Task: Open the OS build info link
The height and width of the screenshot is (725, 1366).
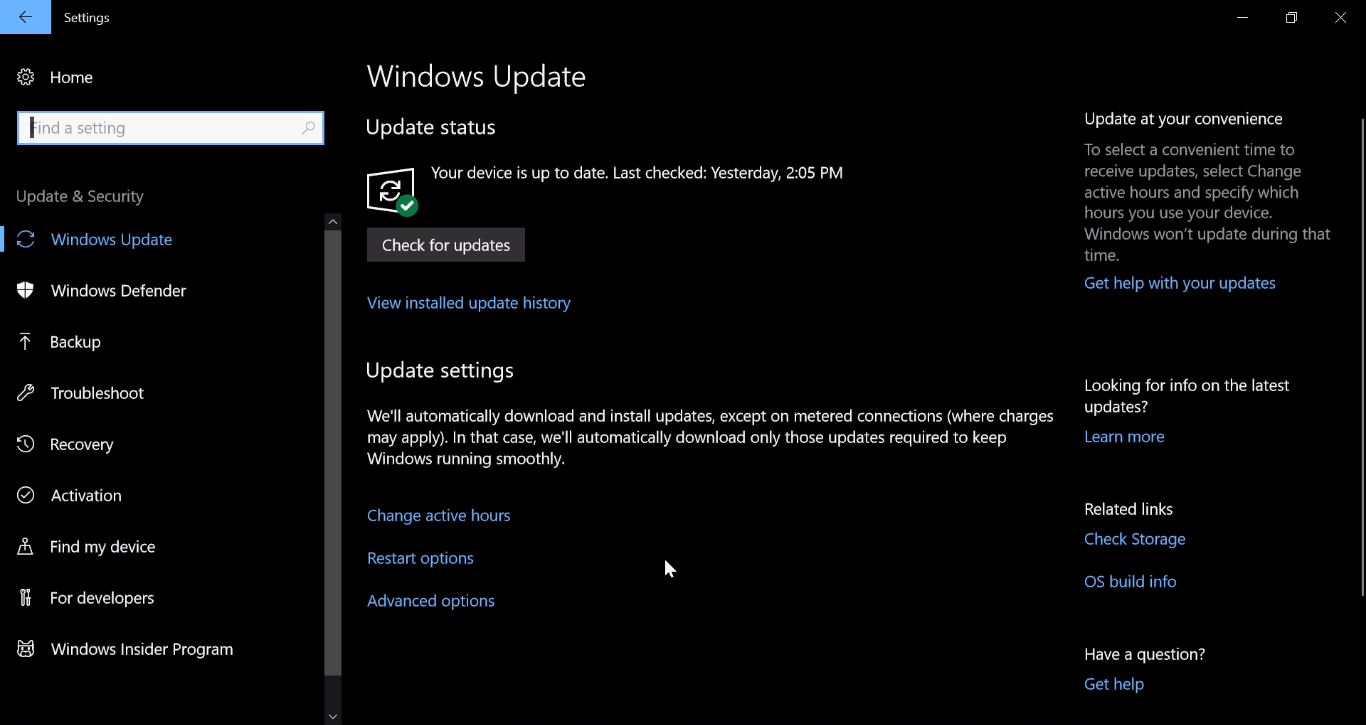Action: click(x=1130, y=582)
